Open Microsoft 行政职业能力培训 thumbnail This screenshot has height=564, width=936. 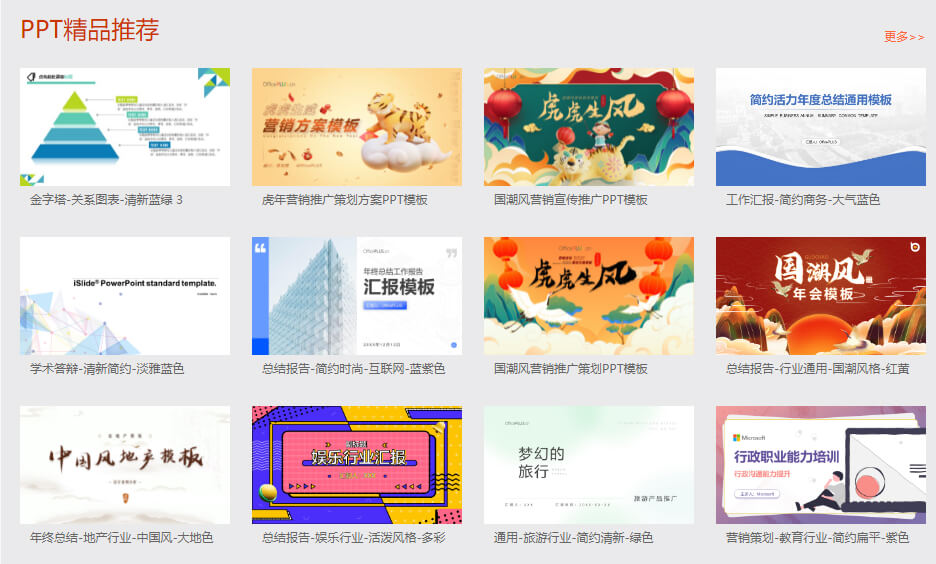point(821,465)
